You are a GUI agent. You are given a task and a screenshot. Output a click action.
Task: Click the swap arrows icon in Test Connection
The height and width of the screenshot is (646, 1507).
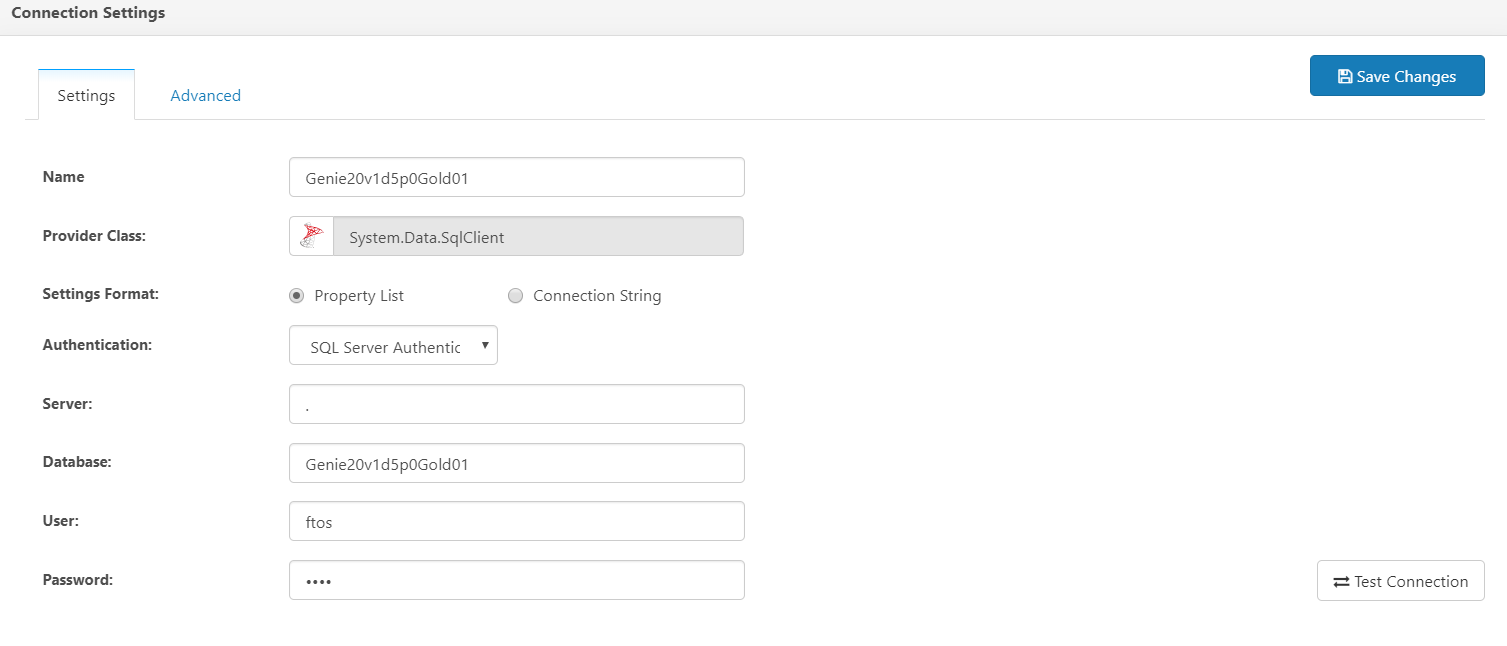click(x=1341, y=582)
